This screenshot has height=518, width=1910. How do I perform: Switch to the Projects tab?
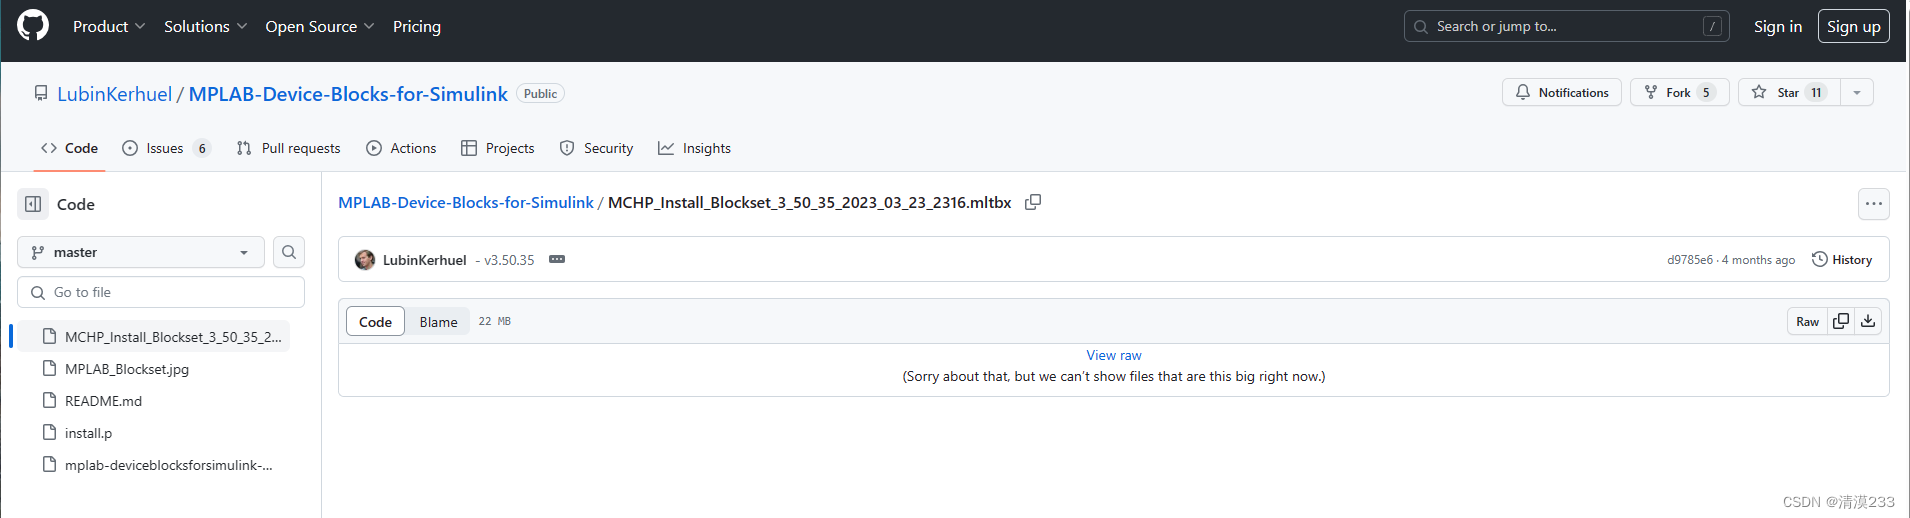[498, 148]
